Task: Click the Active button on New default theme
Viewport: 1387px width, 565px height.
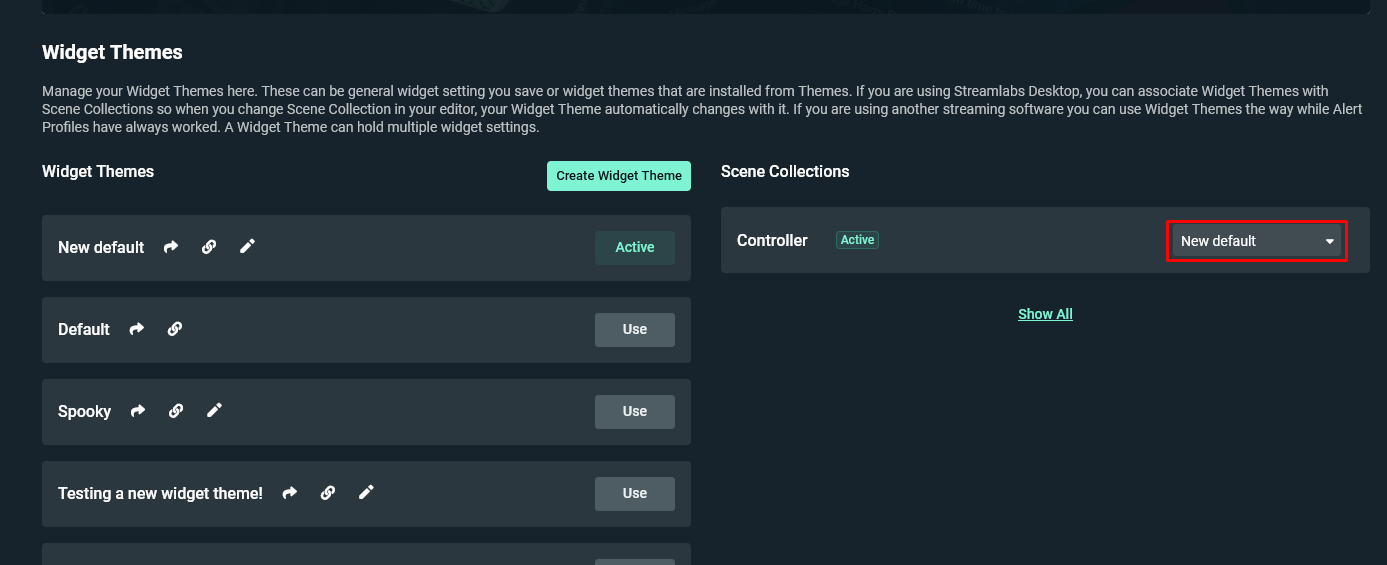Action: coord(635,248)
